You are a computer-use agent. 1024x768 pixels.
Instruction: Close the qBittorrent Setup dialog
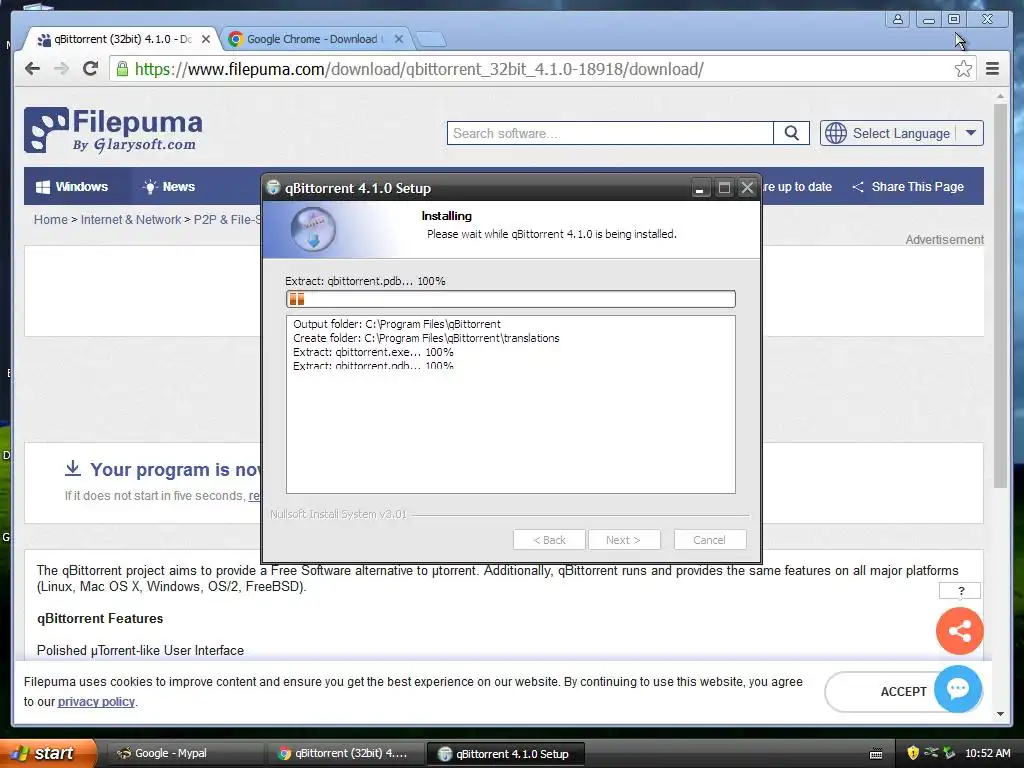(748, 189)
